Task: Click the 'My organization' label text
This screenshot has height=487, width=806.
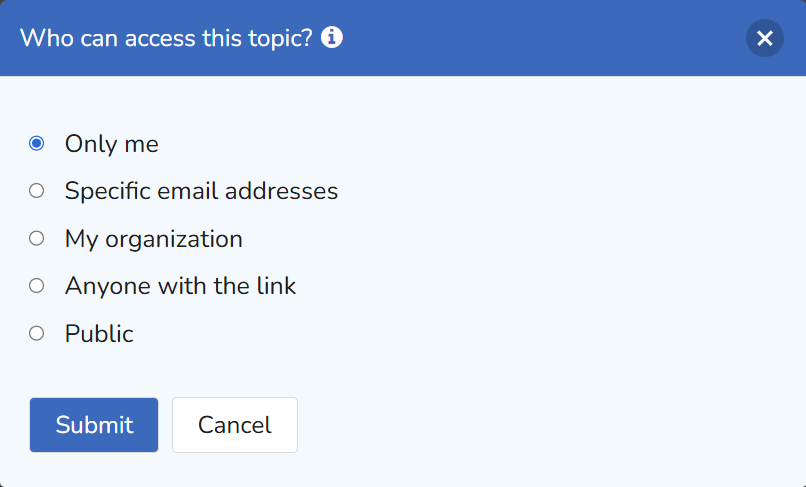Action: point(154,239)
